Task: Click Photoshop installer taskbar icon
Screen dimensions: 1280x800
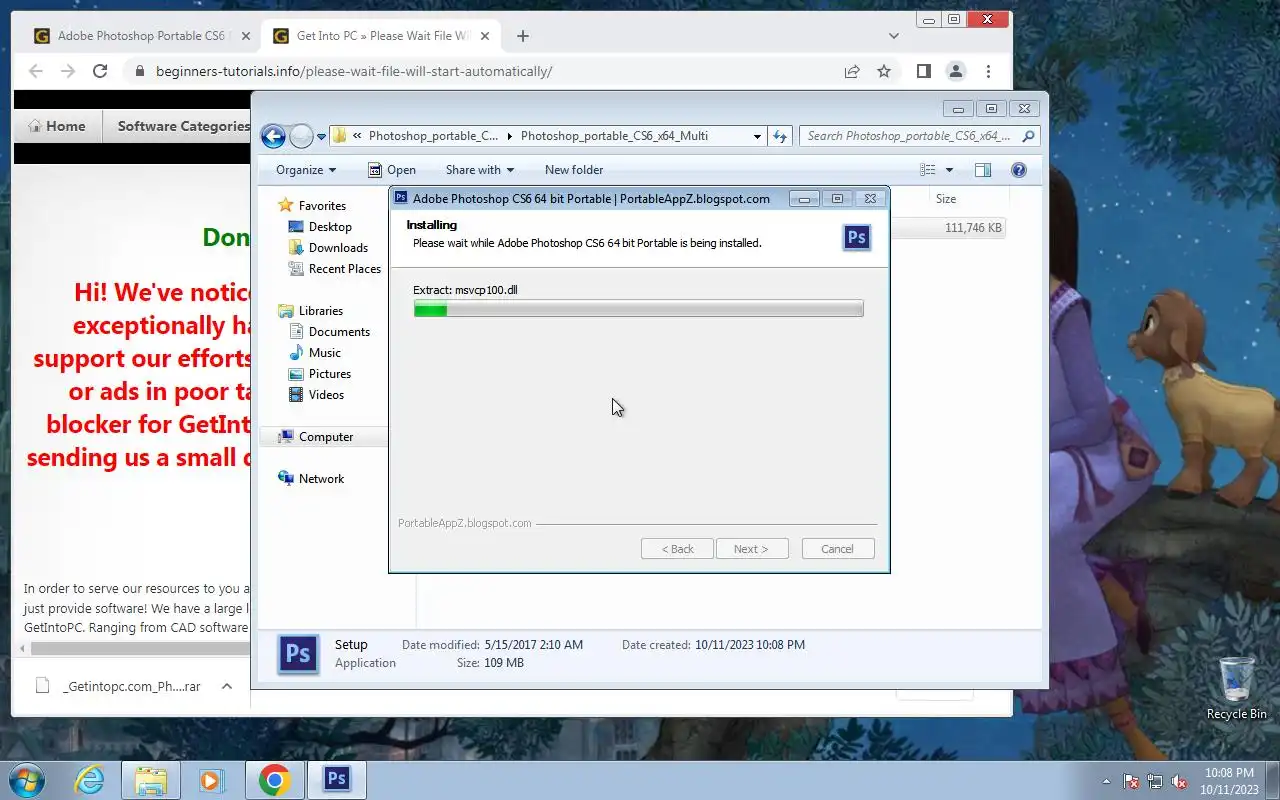Action: 337,780
